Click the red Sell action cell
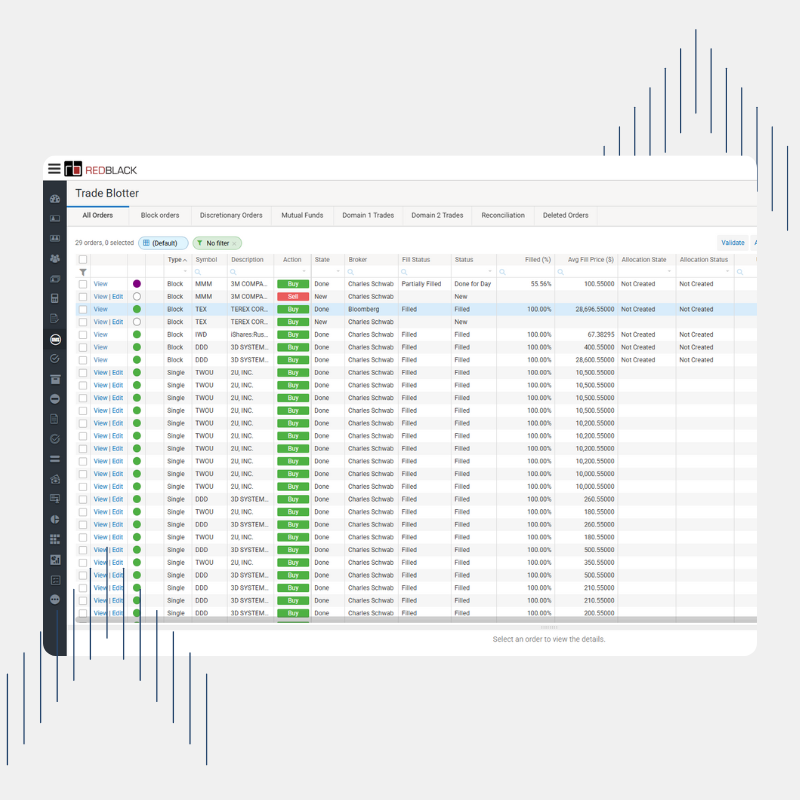 pos(293,296)
